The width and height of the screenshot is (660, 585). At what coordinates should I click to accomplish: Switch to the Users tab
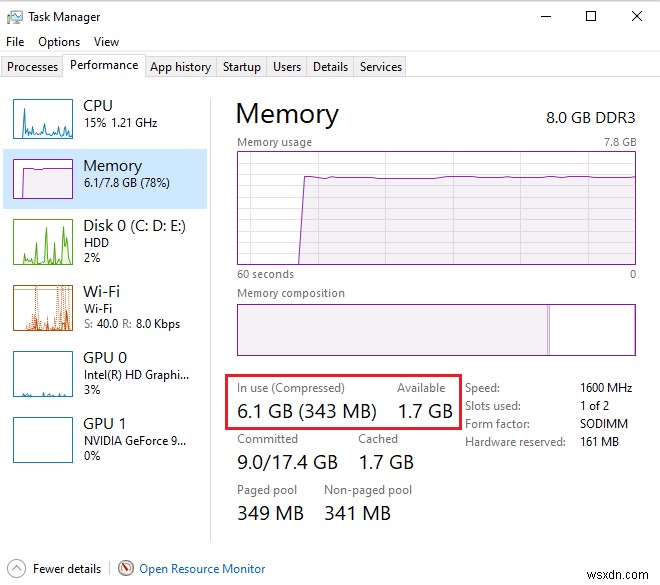pyautogui.click(x=287, y=67)
